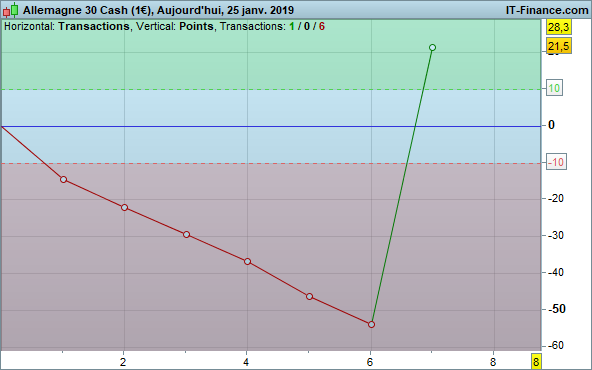Click the 'Points' vertical axis setting text
This screenshot has height=370, width=592.
click(x=196, y=26)
